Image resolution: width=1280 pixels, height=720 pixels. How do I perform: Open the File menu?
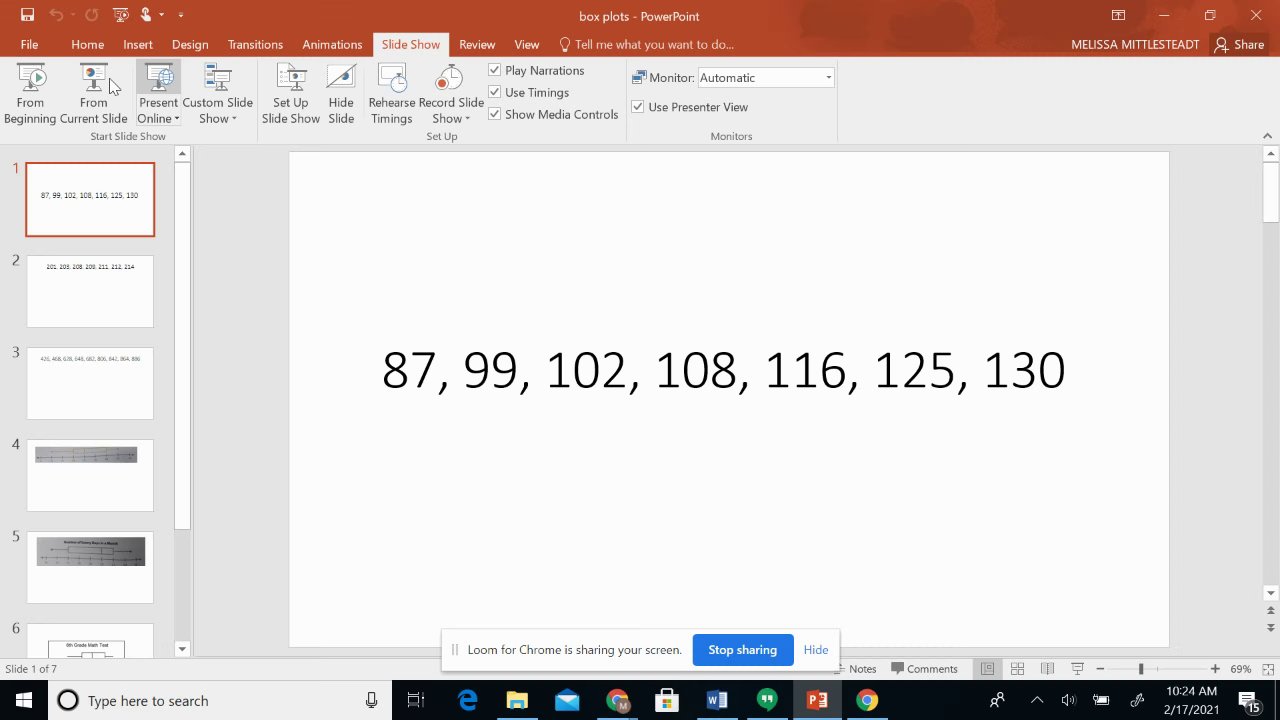pyautogui.click(x=29, y=44)
